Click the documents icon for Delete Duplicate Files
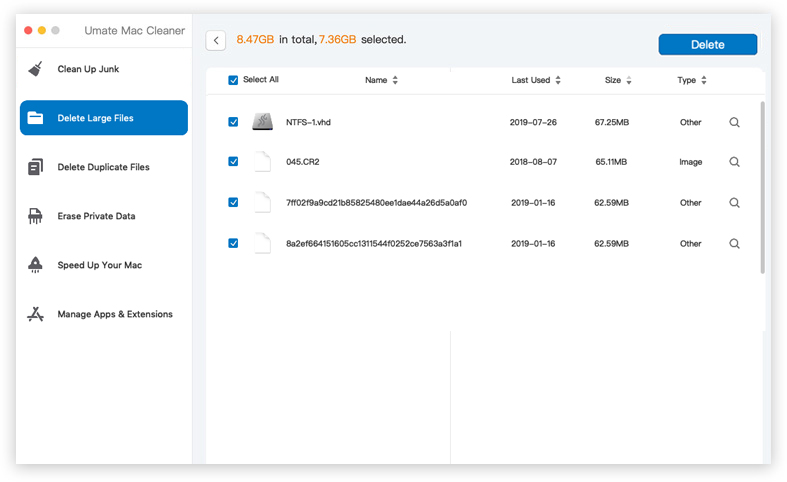This screenshot has height=482, width=787. 35,167
